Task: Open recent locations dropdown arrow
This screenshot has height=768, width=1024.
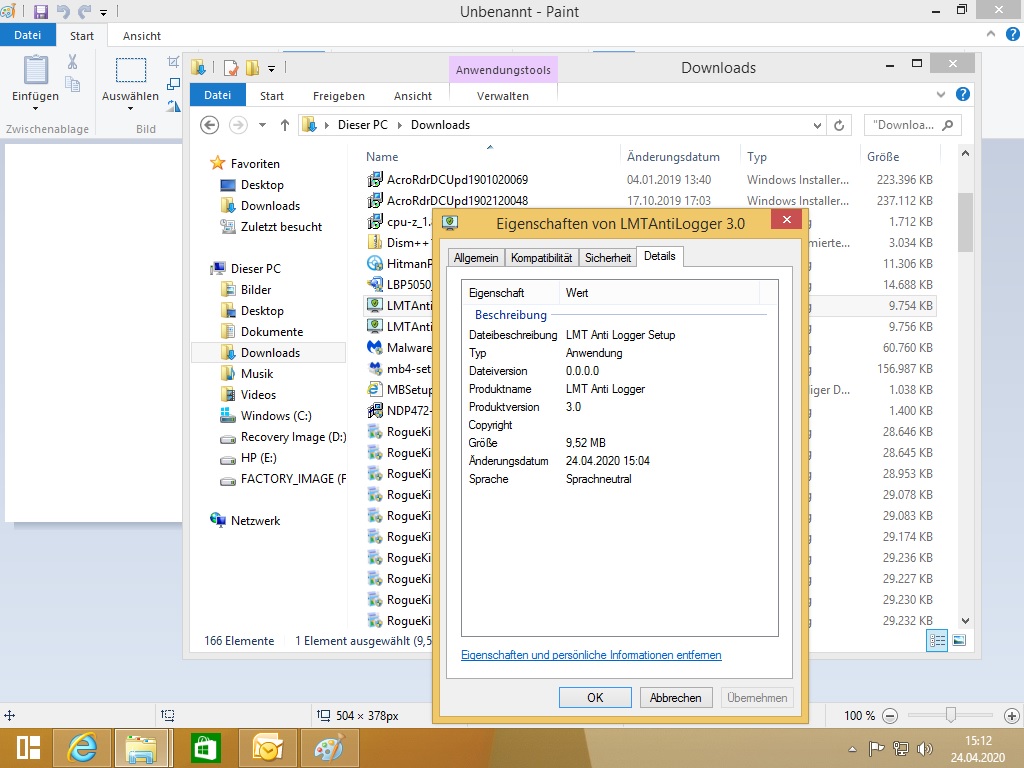Action: pos(262,125)
